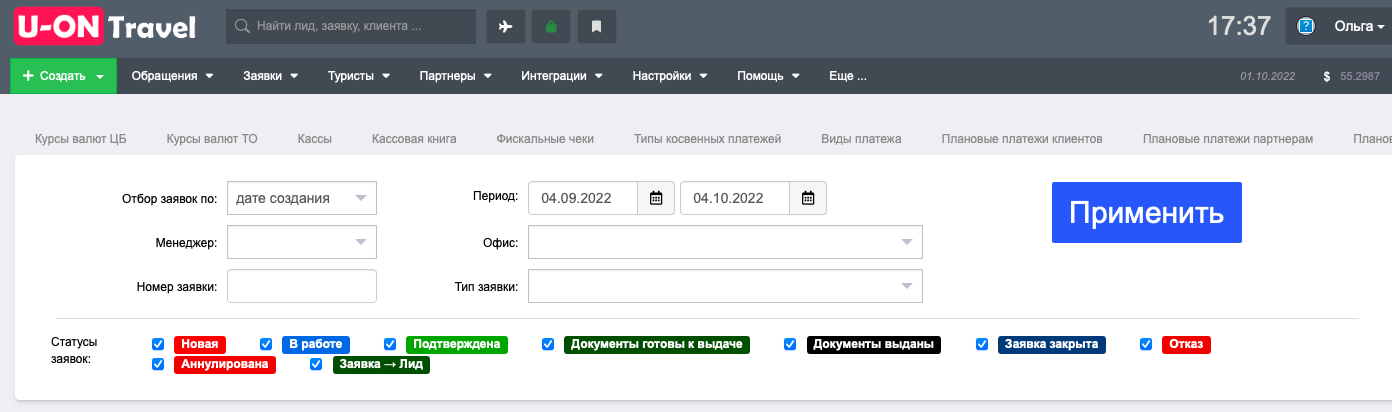Click the Документы выданы status label
The image size is (1392, 412).
(874, 344)
